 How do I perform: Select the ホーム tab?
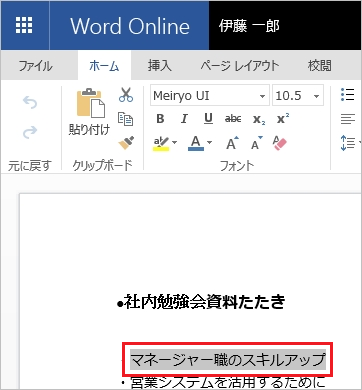[104, 66]
